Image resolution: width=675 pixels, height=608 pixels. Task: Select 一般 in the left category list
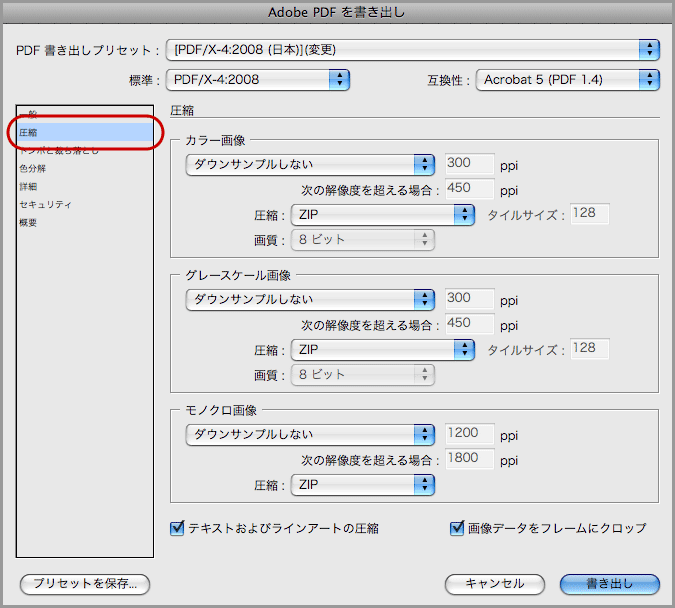(x=85, y=114)
